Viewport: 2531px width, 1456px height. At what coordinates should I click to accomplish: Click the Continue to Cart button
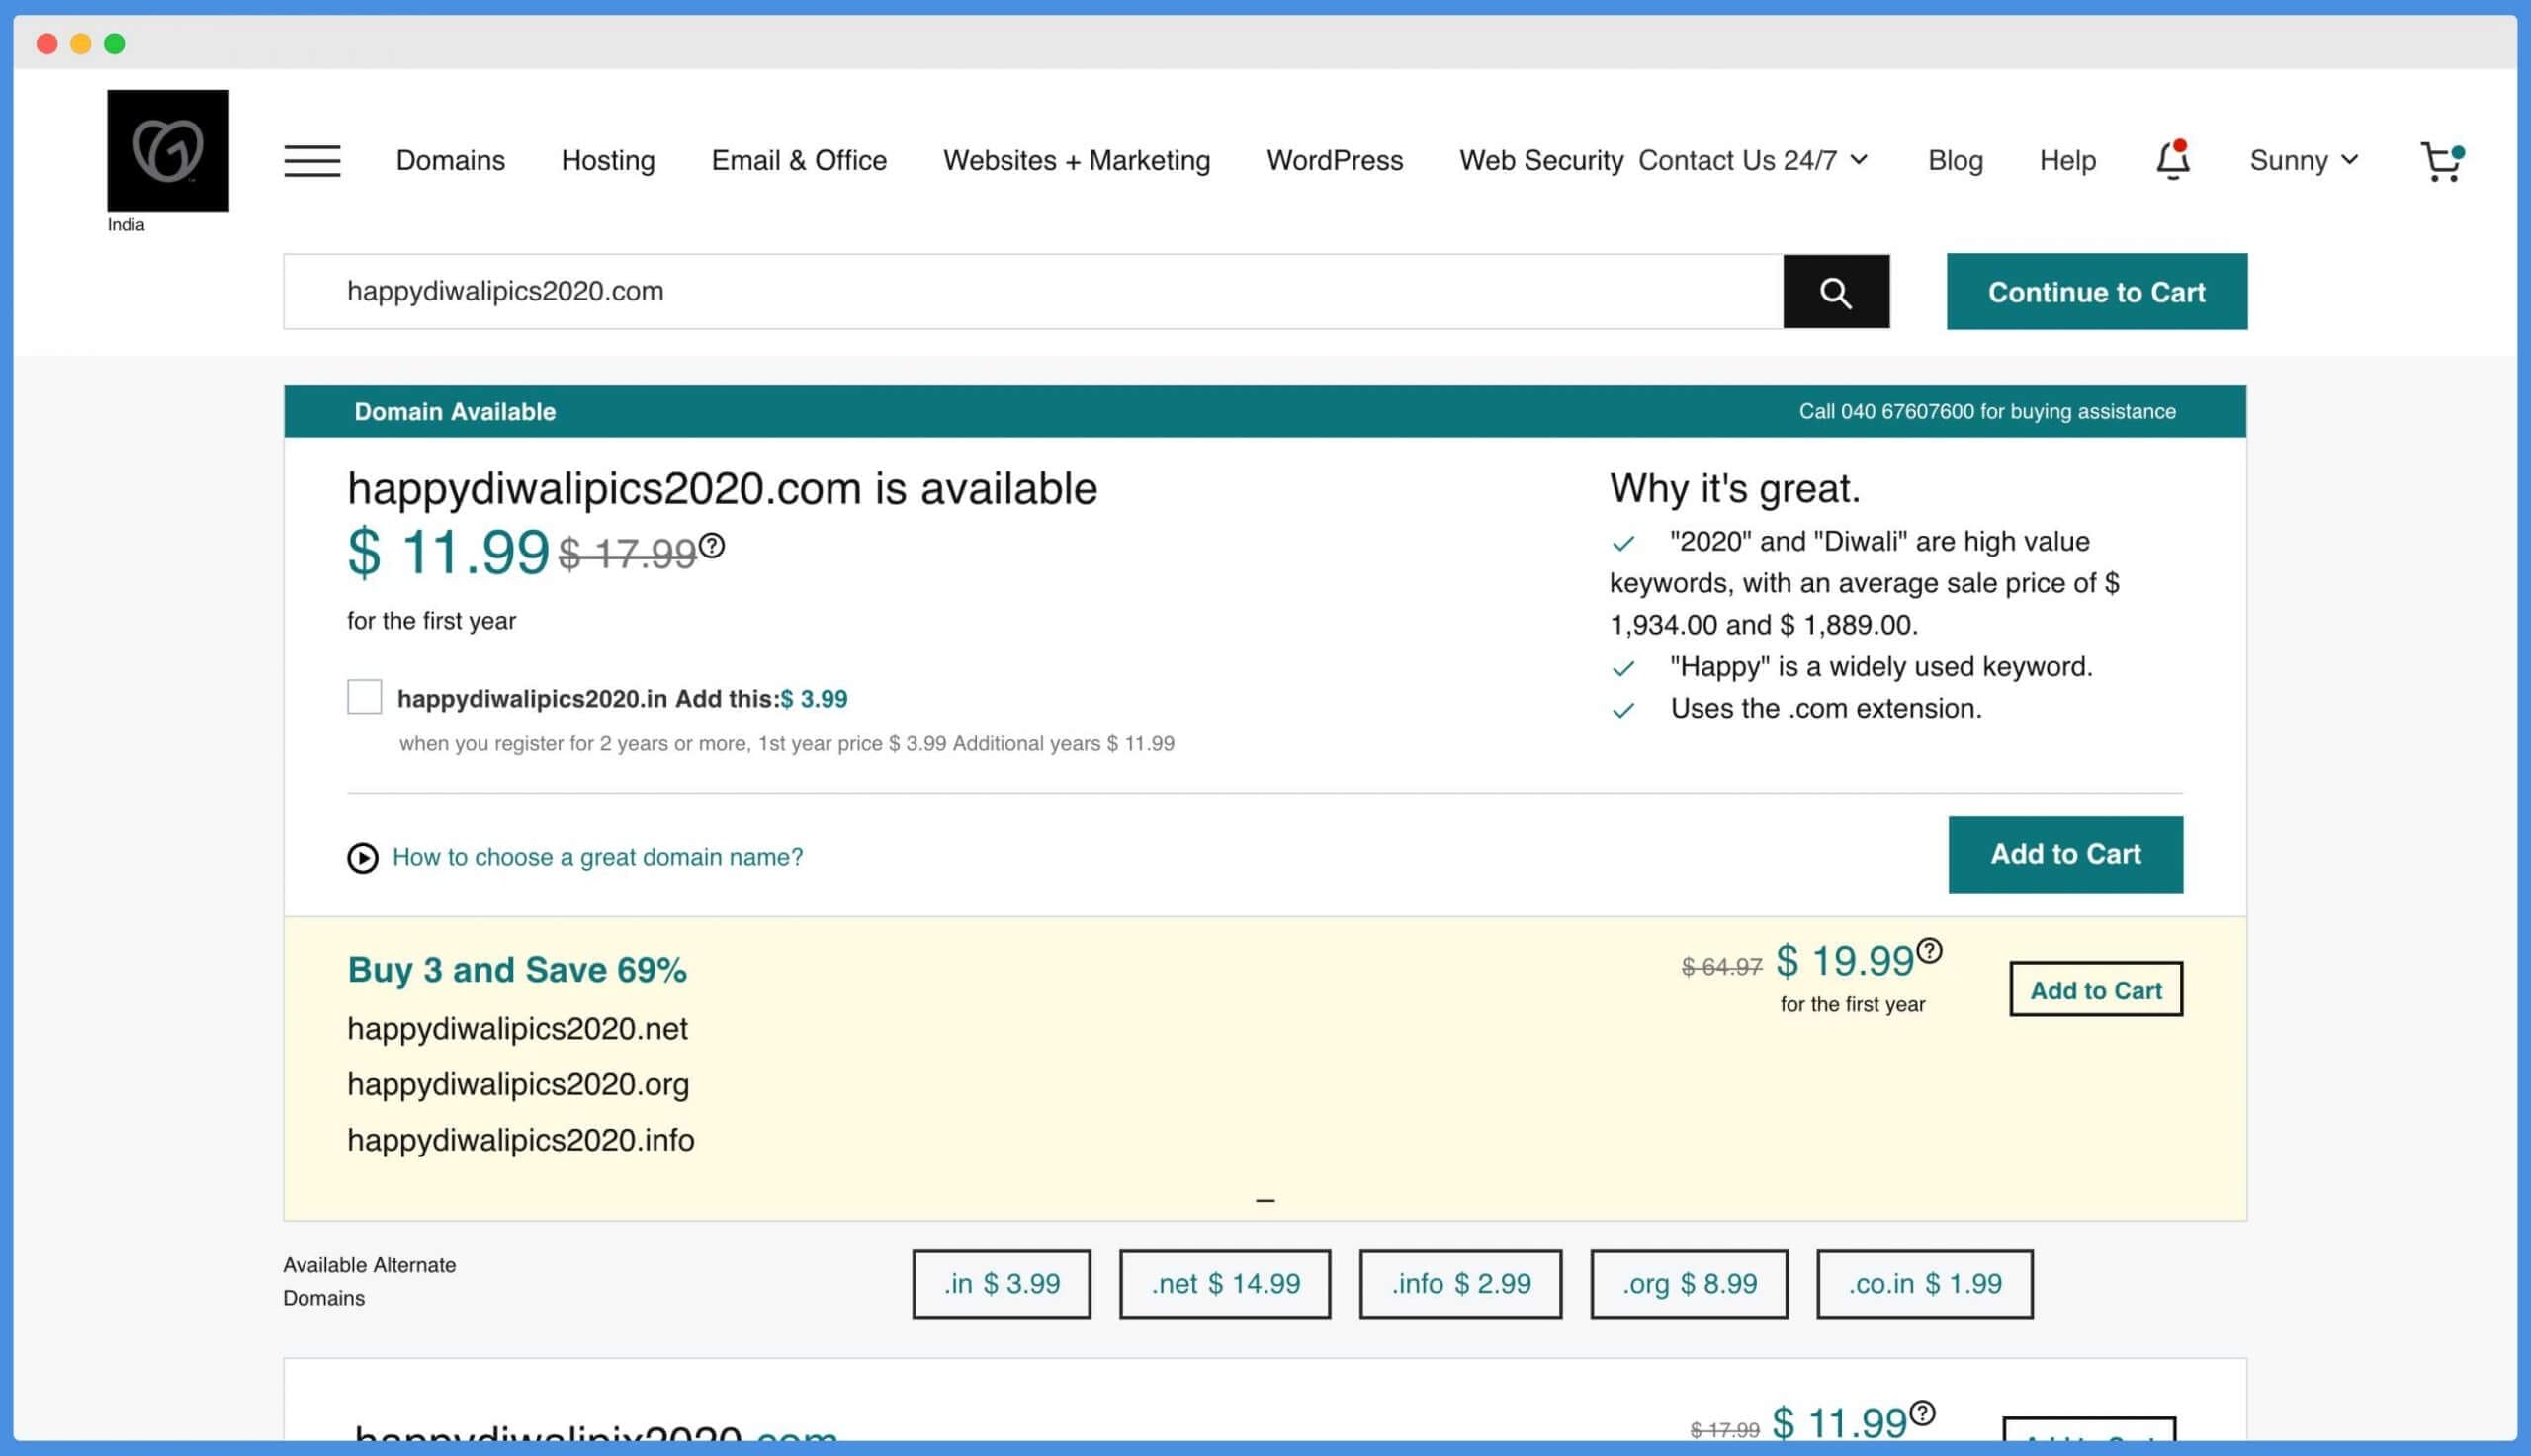2096,291
